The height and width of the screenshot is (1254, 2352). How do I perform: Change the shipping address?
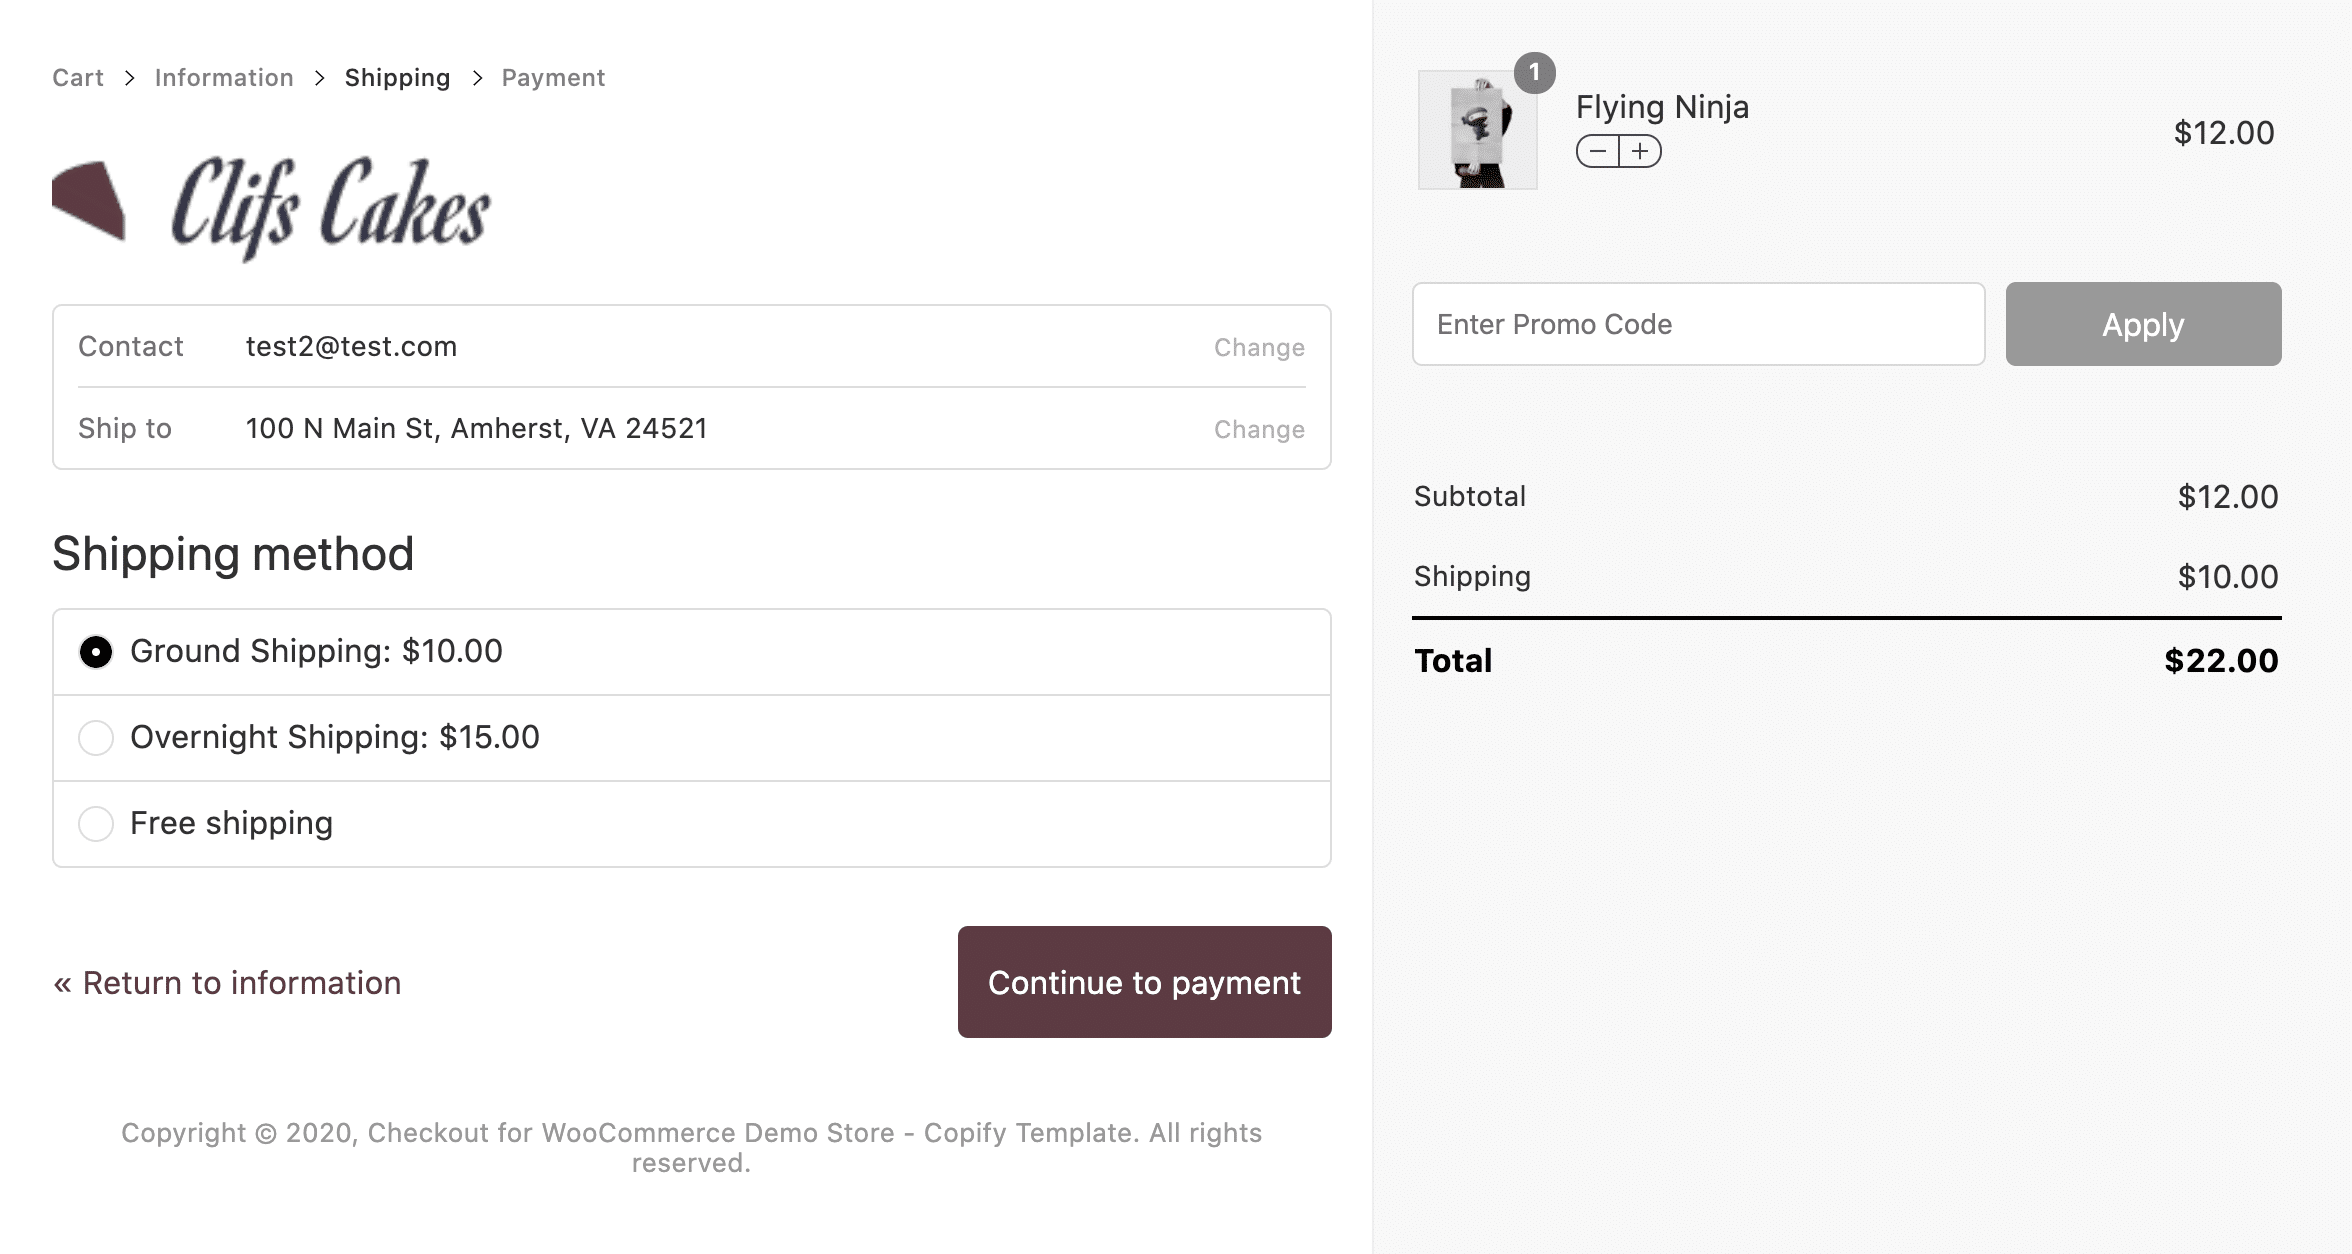[x=1258, y=429]
